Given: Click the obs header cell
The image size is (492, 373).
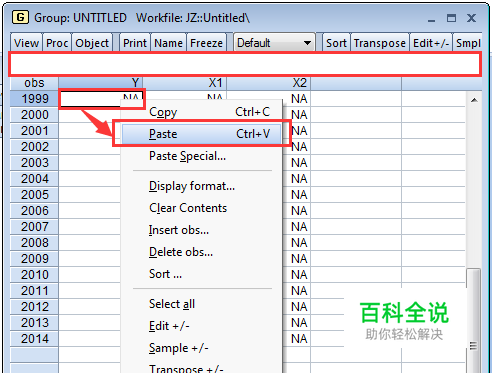Looking at the screenshot, I should pos(34,83).
